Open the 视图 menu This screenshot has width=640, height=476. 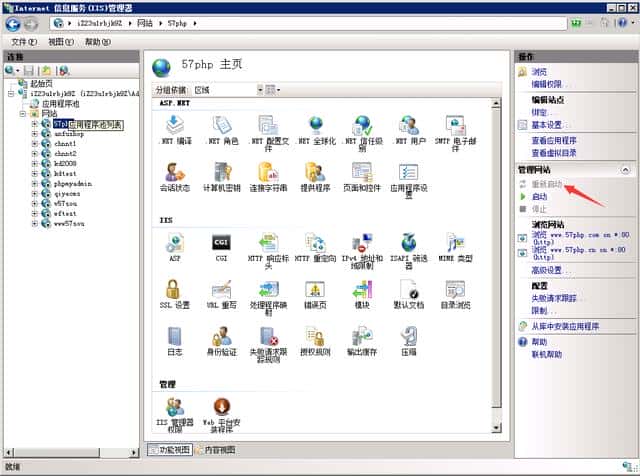point(61,42)
